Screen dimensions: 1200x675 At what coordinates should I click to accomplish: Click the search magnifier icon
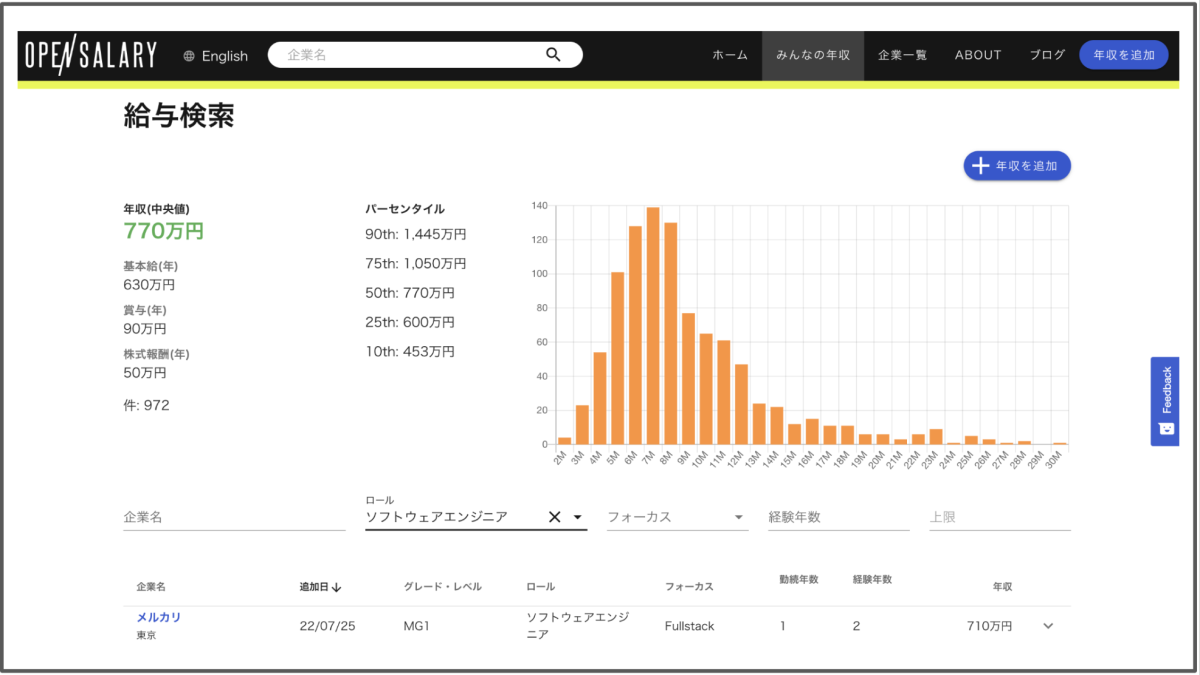(x=553, y=55)
